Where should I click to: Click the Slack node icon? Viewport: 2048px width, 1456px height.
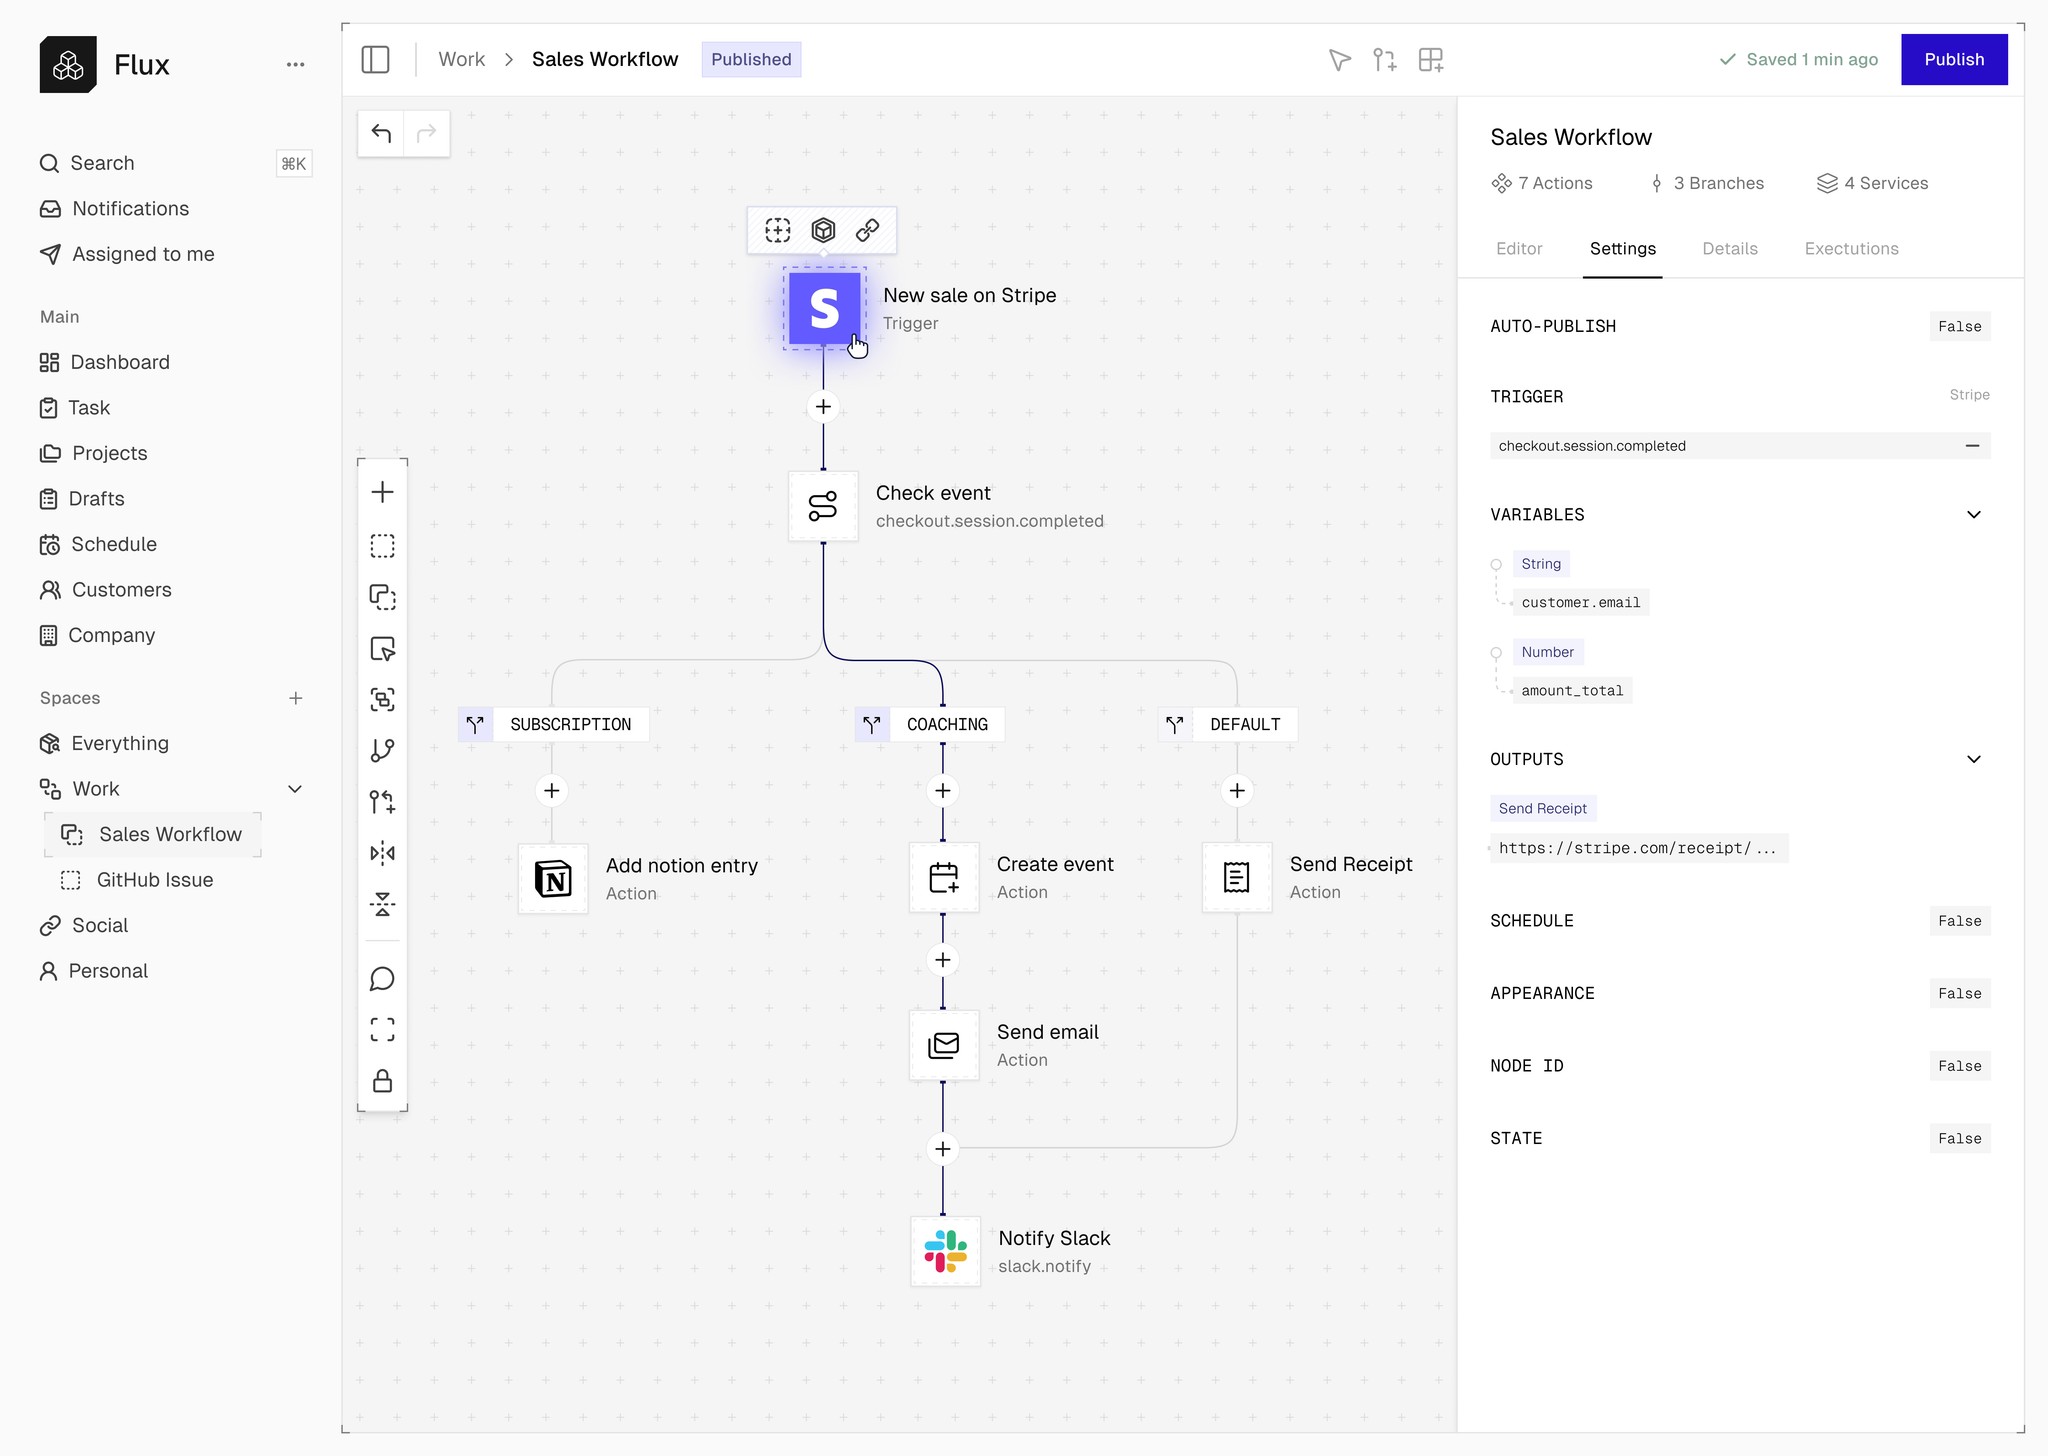[x=945, y=1251]
